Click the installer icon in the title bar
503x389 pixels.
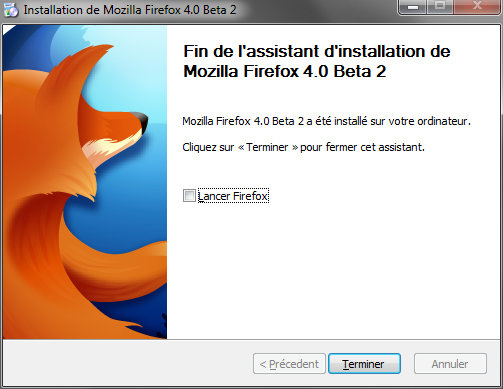point(11,10)
